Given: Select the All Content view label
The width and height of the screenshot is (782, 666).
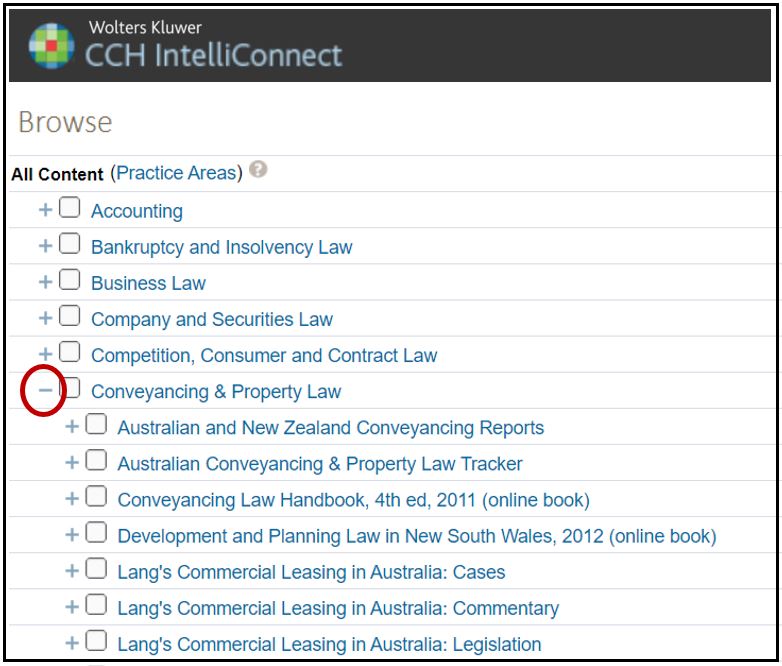Looking at the screenshot, I should [57, 174].
